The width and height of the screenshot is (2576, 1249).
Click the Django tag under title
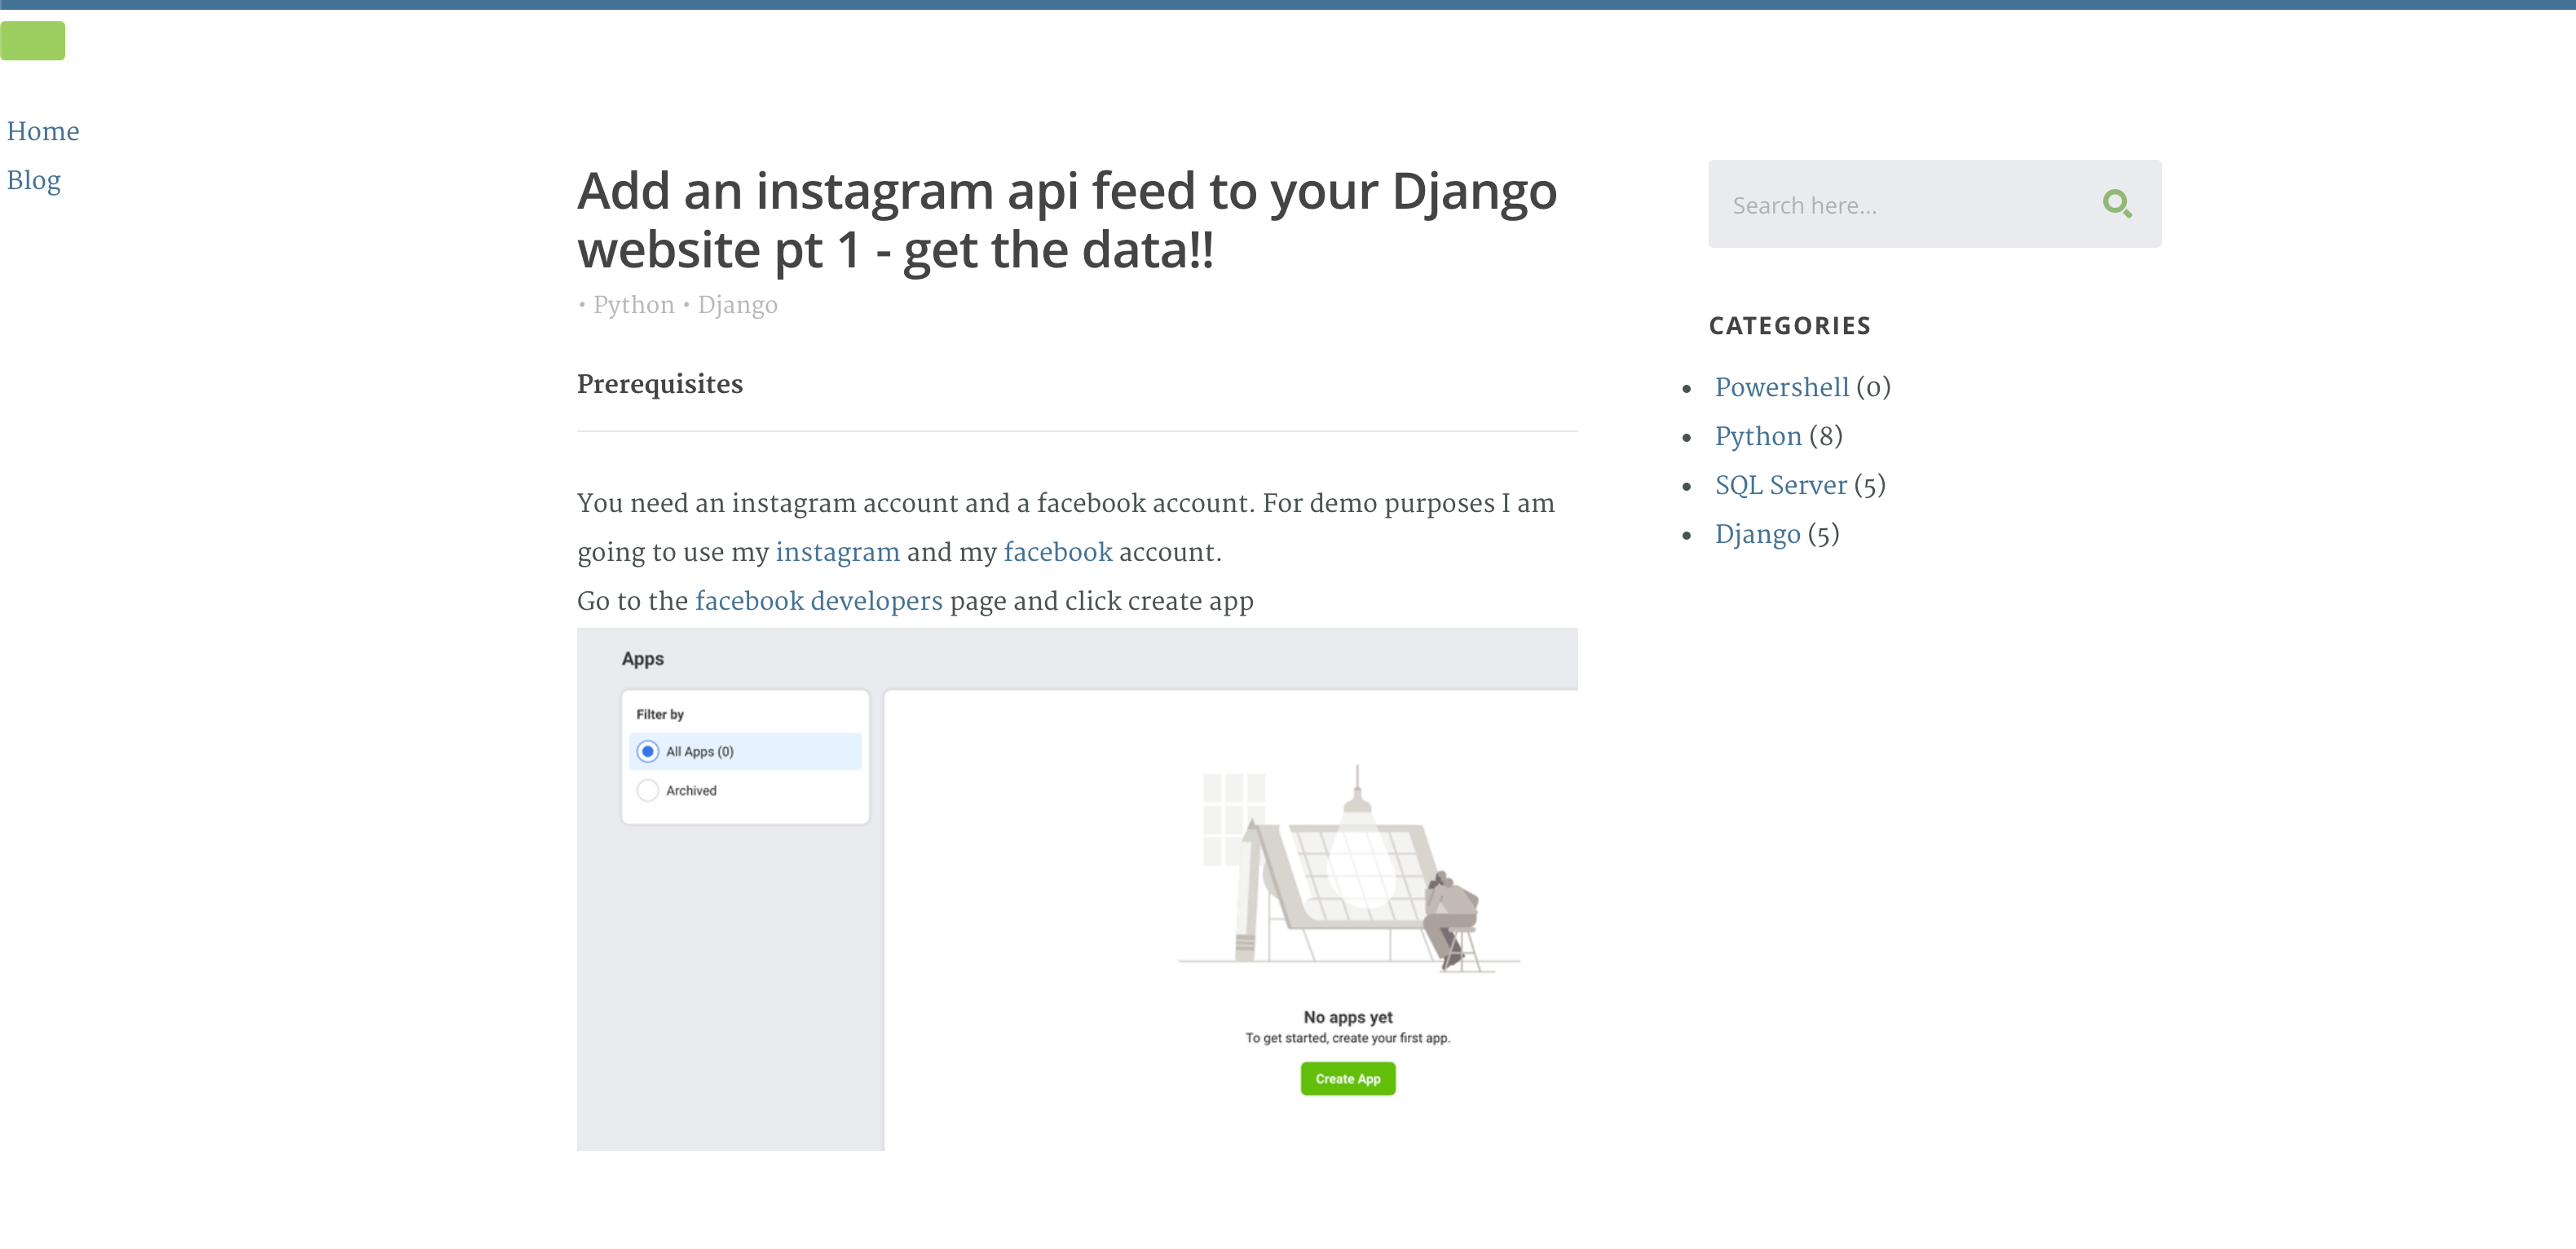pyautogui.click(x=738, y=305)
